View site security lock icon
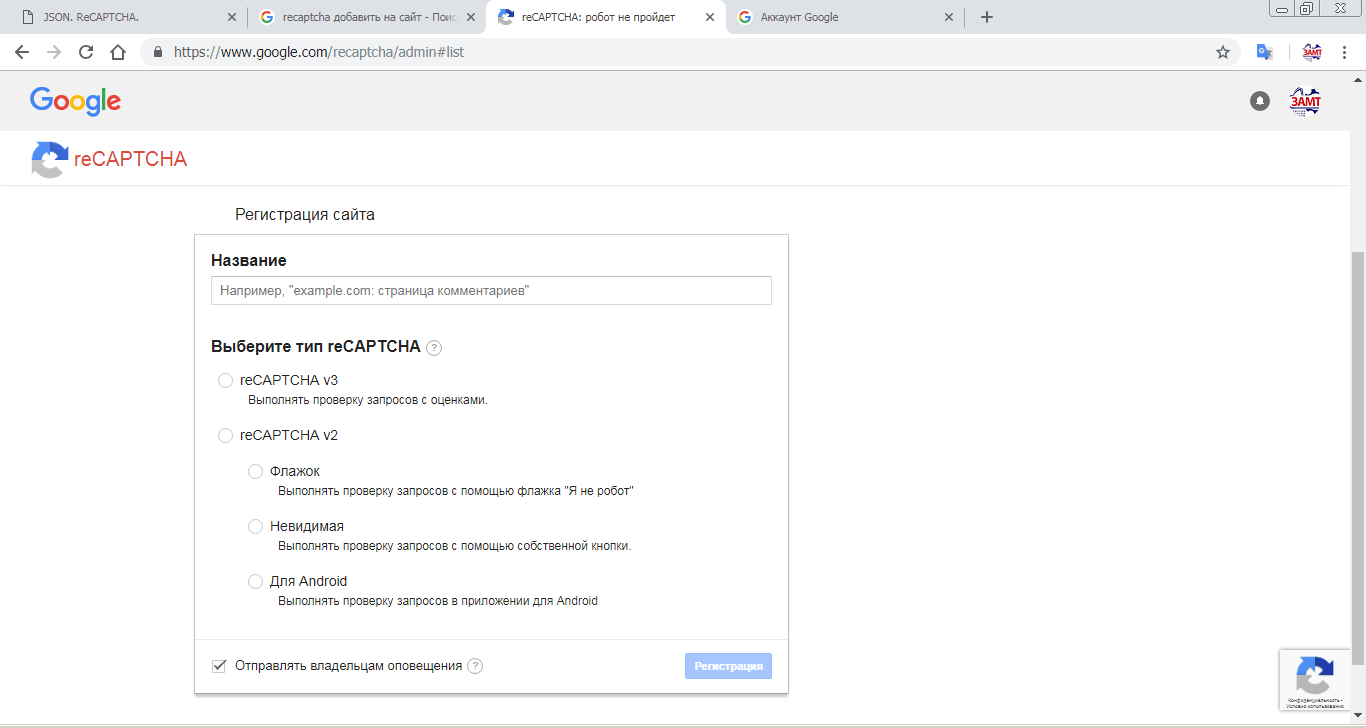This screenshot has height=728, width=1366. [x=158, y=52]
